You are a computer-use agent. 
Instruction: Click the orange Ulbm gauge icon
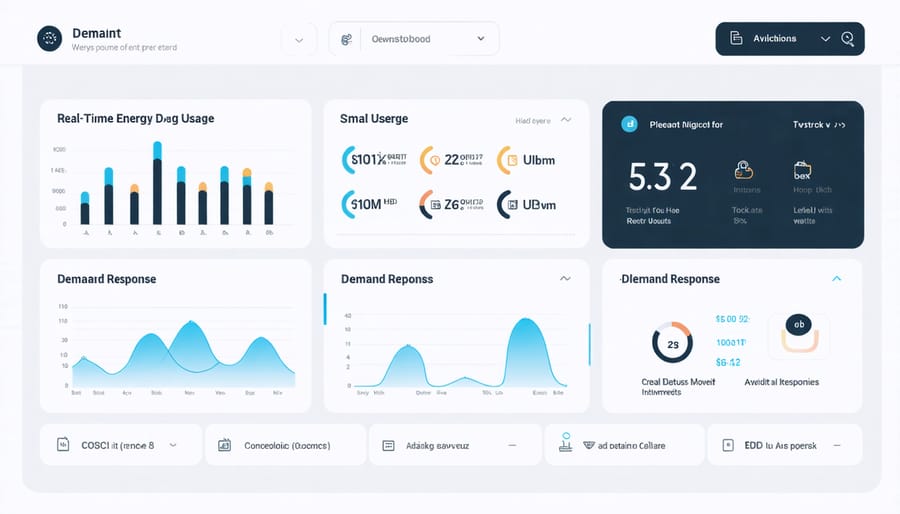pos(506,160)
